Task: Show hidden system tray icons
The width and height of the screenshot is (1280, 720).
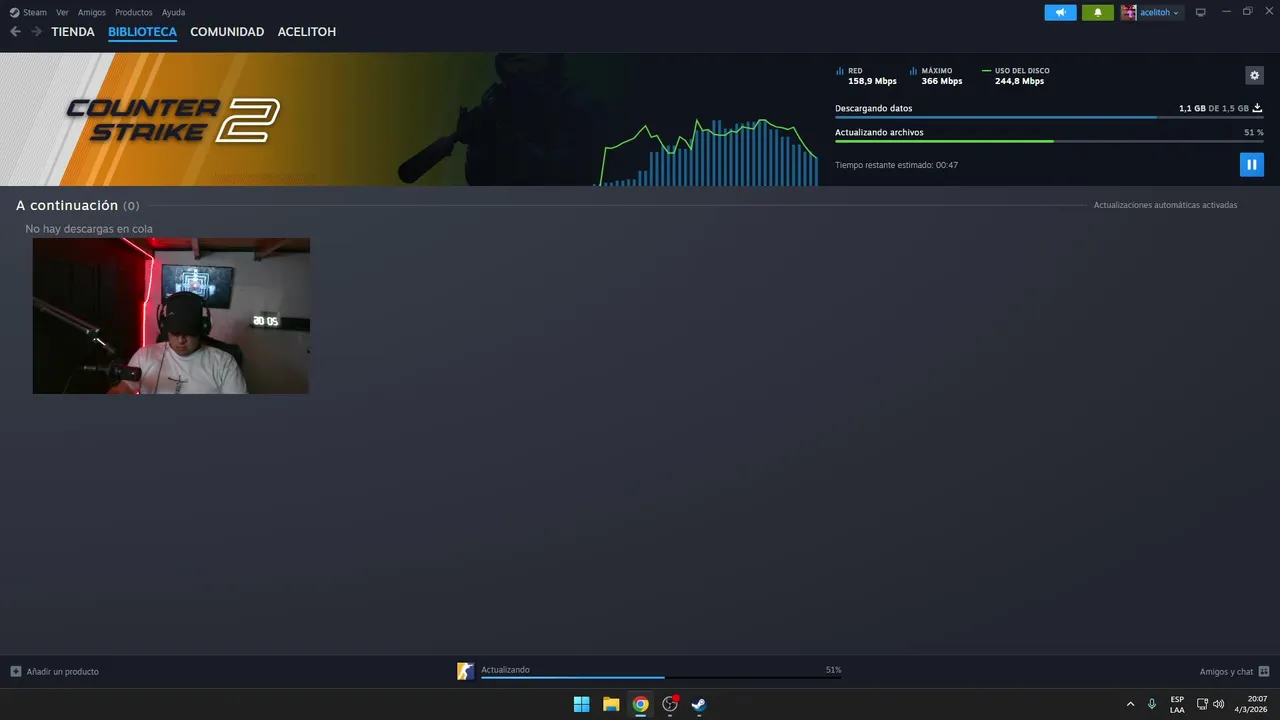Action: pyautogui.click(x=1131, y=704)
